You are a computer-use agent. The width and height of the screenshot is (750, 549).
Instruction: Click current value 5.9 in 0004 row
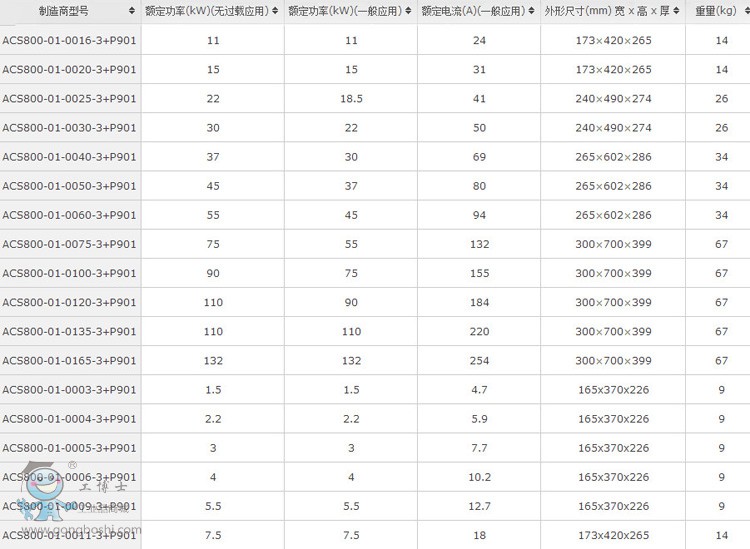479,419
